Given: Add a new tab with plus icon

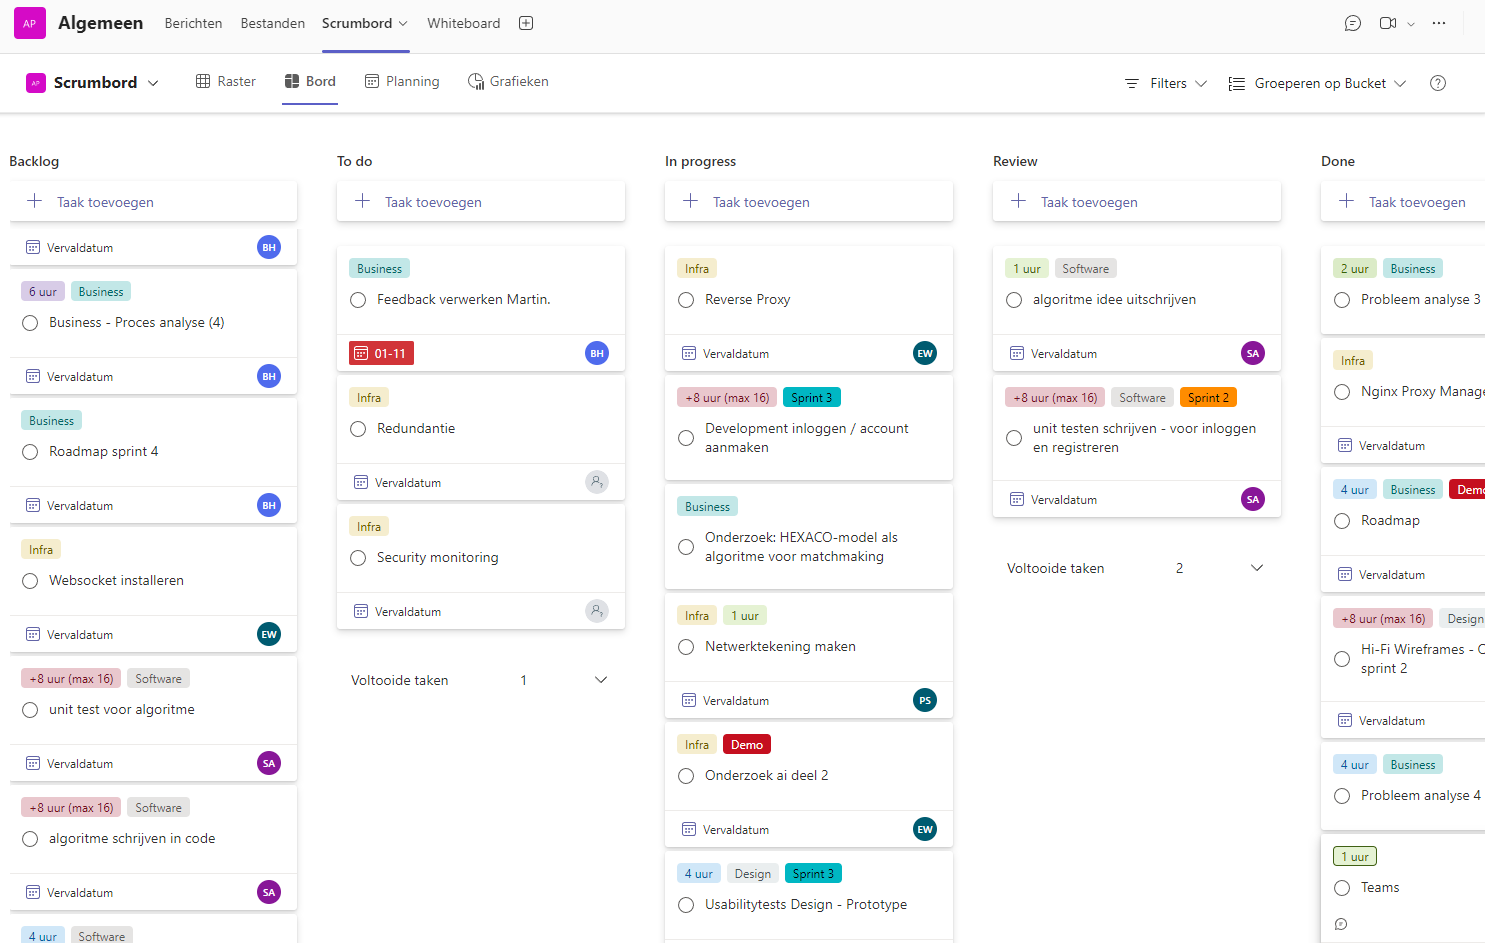Looking at the screenshot, I should click(526, 23).
